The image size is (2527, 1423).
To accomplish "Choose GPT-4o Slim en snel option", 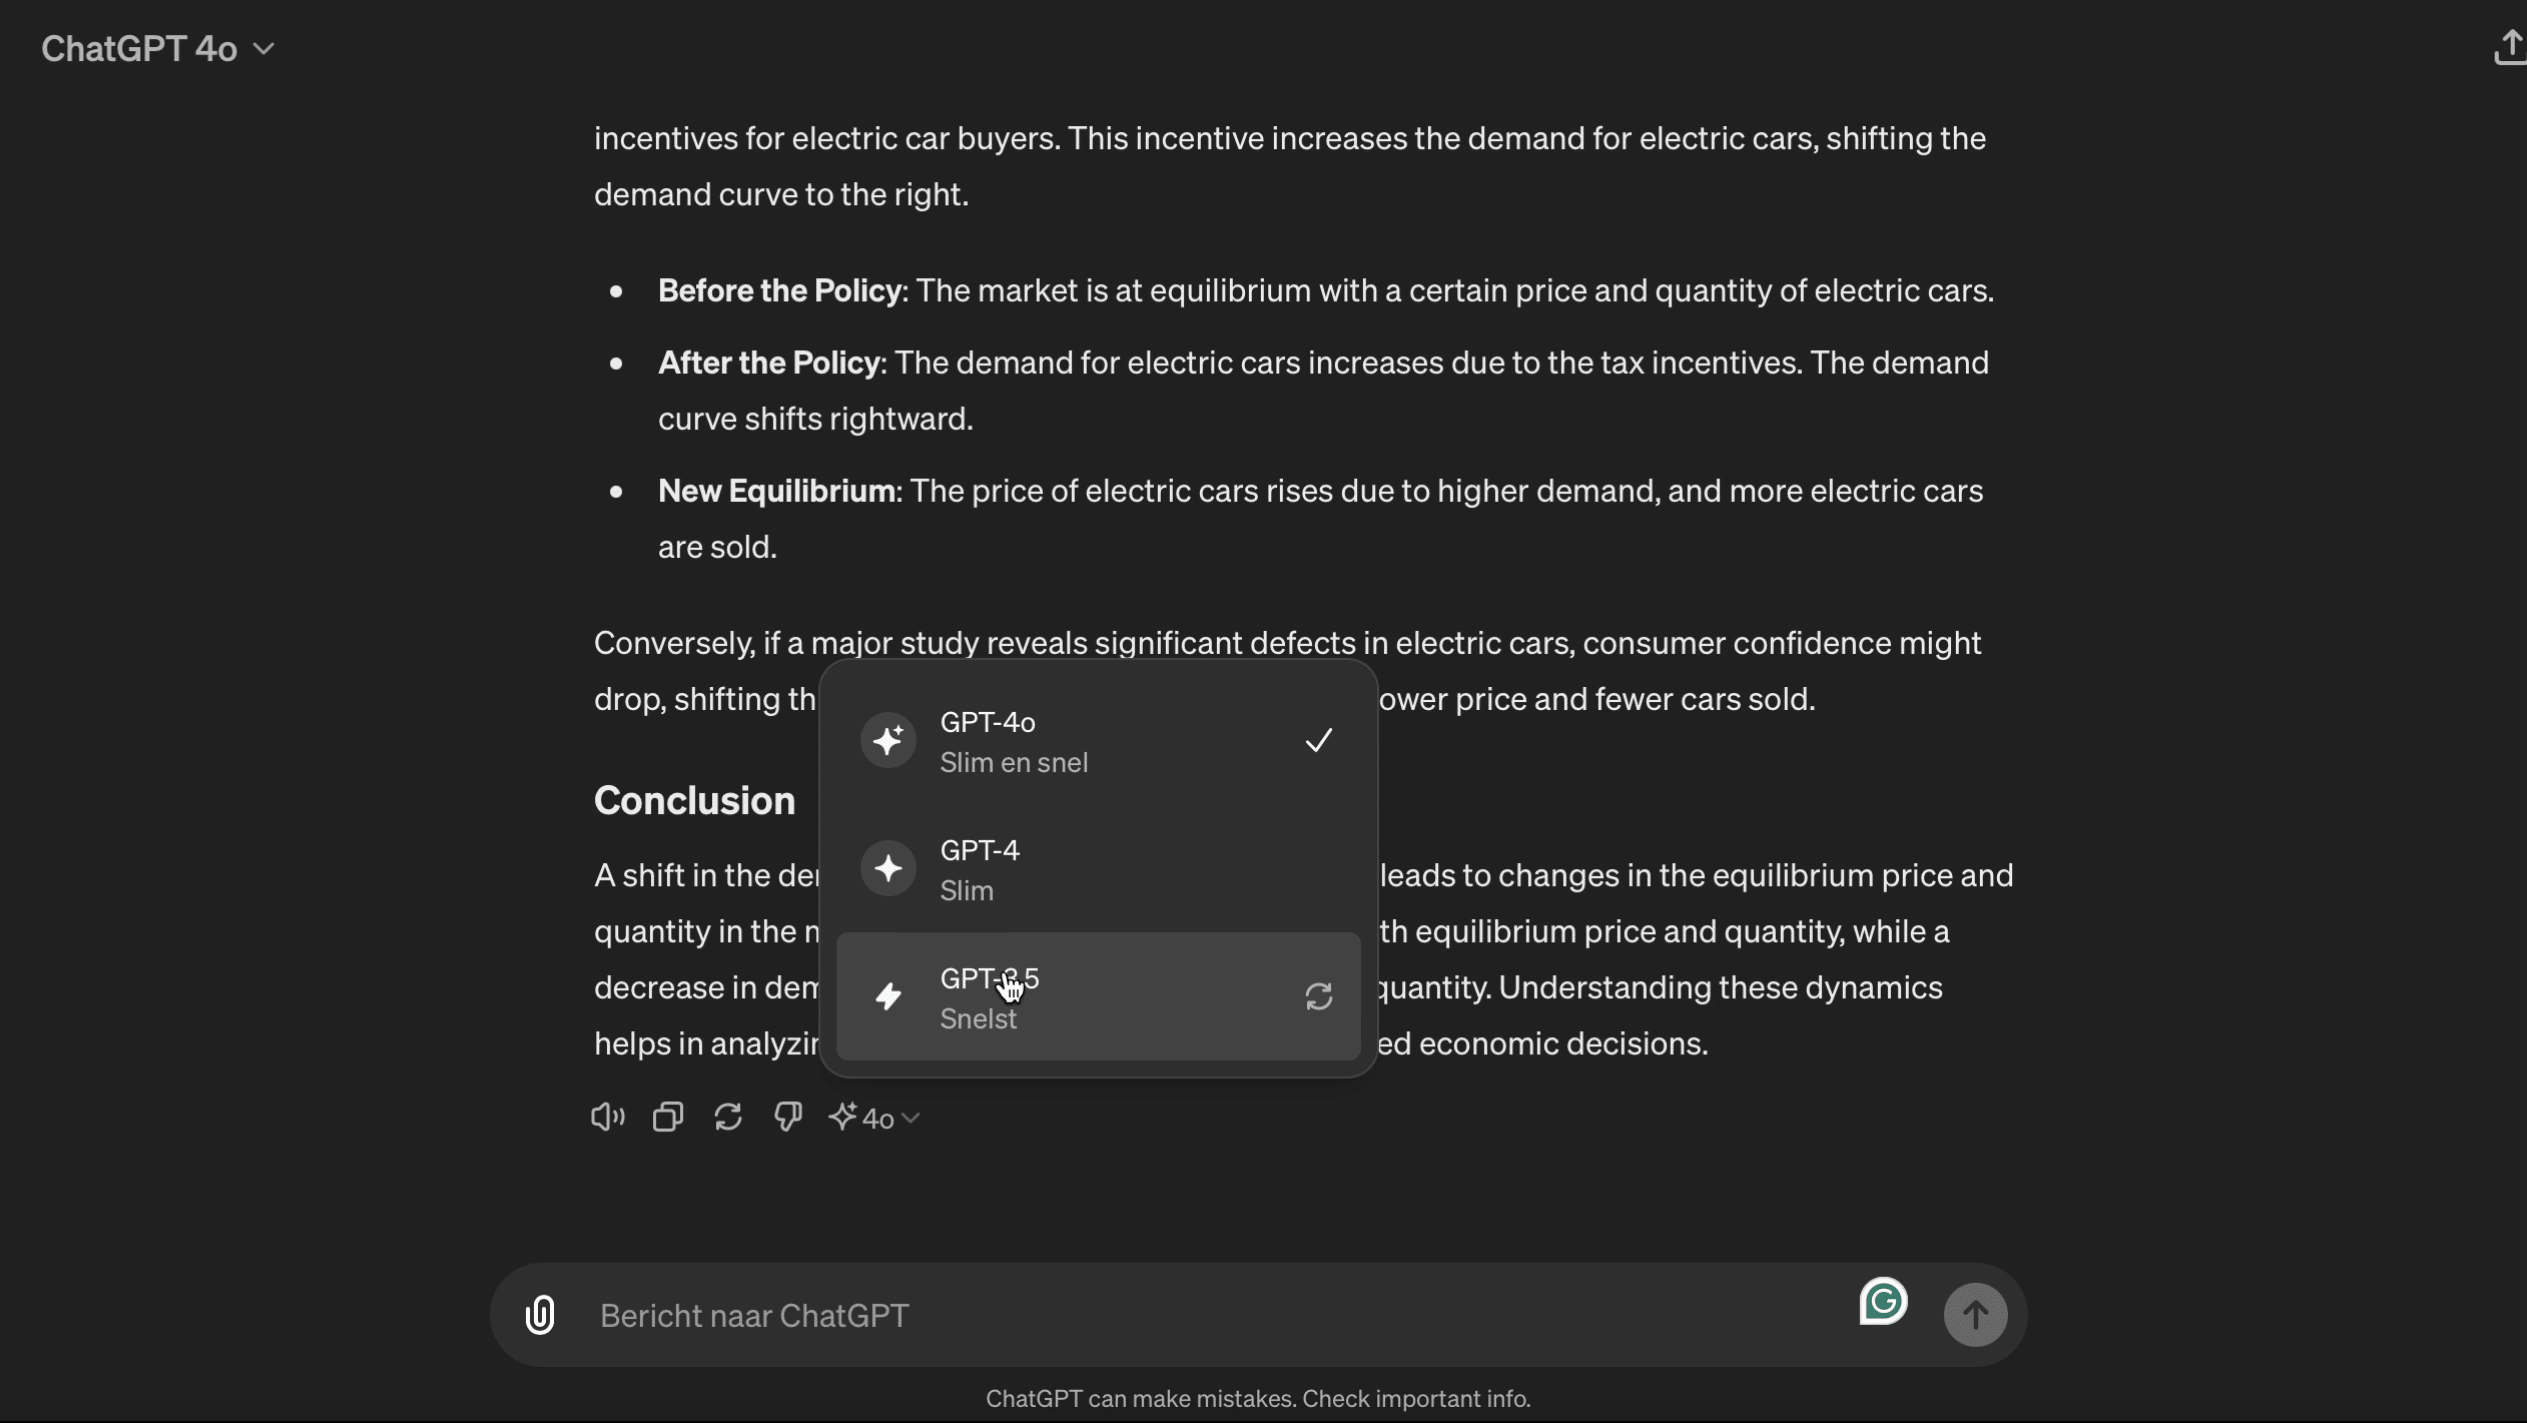I will pos(1097,741).
